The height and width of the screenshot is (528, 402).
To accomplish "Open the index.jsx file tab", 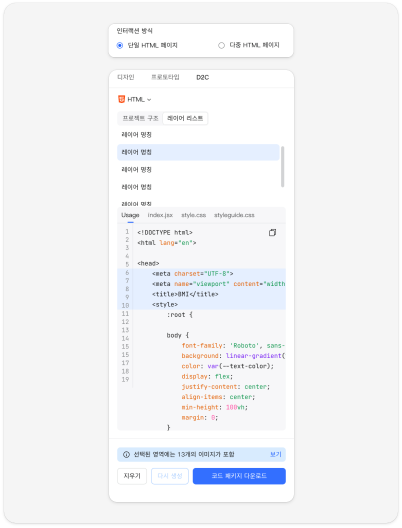I will point(160,215).
